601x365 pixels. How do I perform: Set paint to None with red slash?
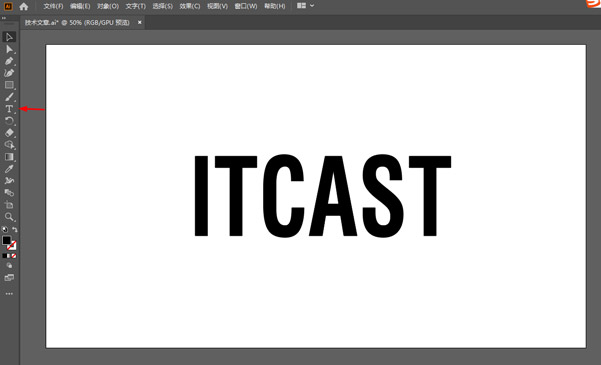tap(14, 256)
